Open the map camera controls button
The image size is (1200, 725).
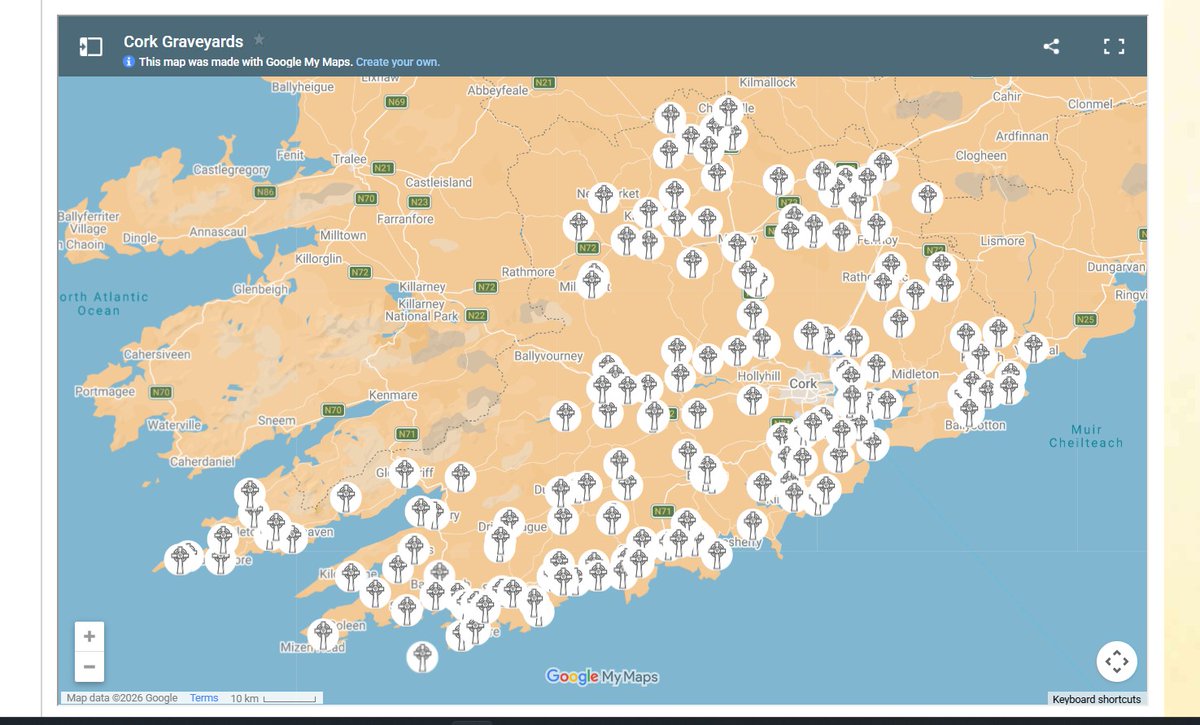tap(1116, 661)
